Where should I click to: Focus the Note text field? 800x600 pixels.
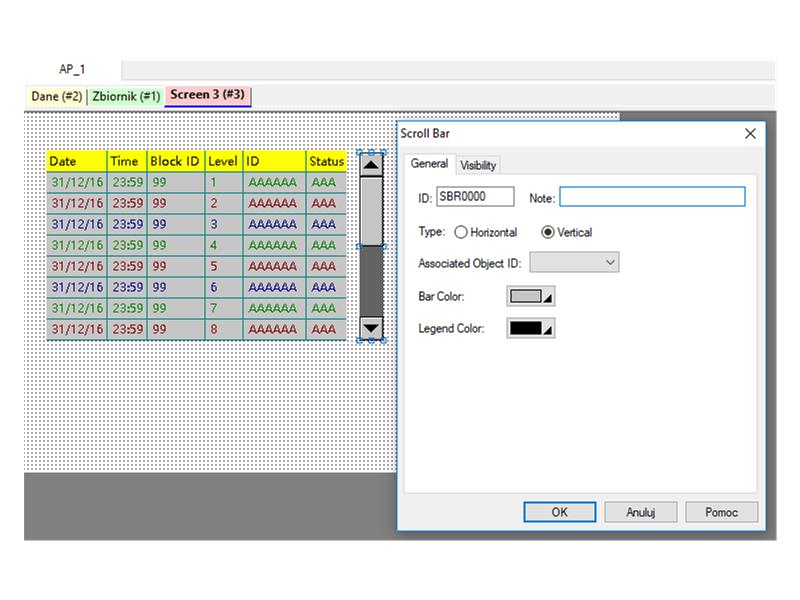tap(652, 196)
